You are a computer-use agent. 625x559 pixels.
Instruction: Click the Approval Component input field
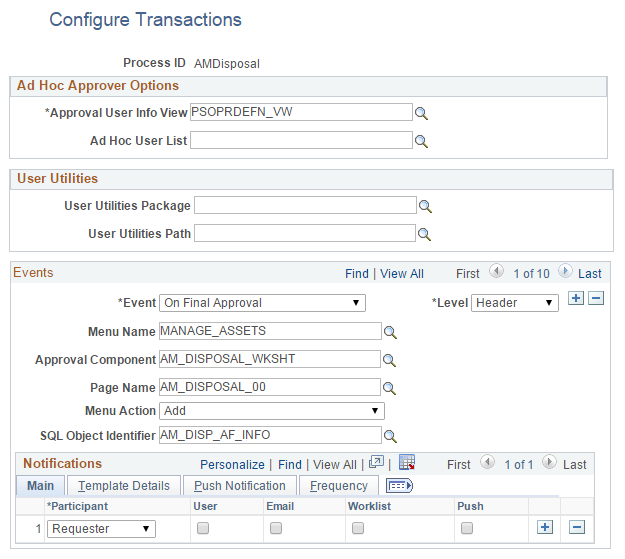[x=270, y=359]
